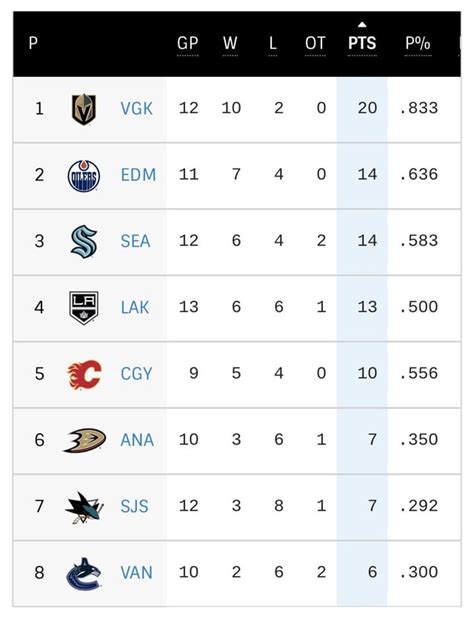Open the CGY team link
474x619 pixels.
click(x=136, y=374)
